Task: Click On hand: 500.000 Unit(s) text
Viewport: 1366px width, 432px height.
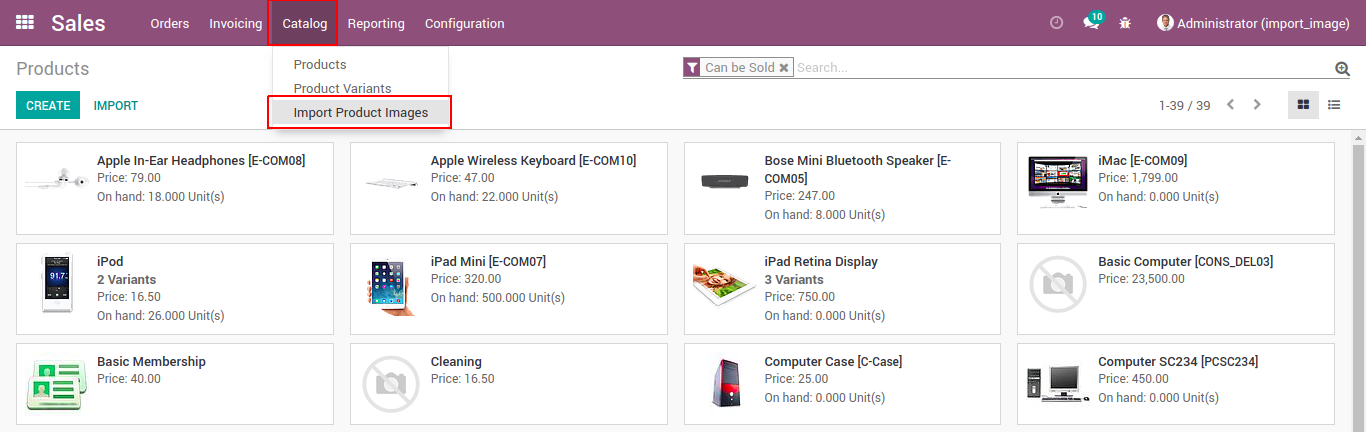Action: [x=498, y=297]
